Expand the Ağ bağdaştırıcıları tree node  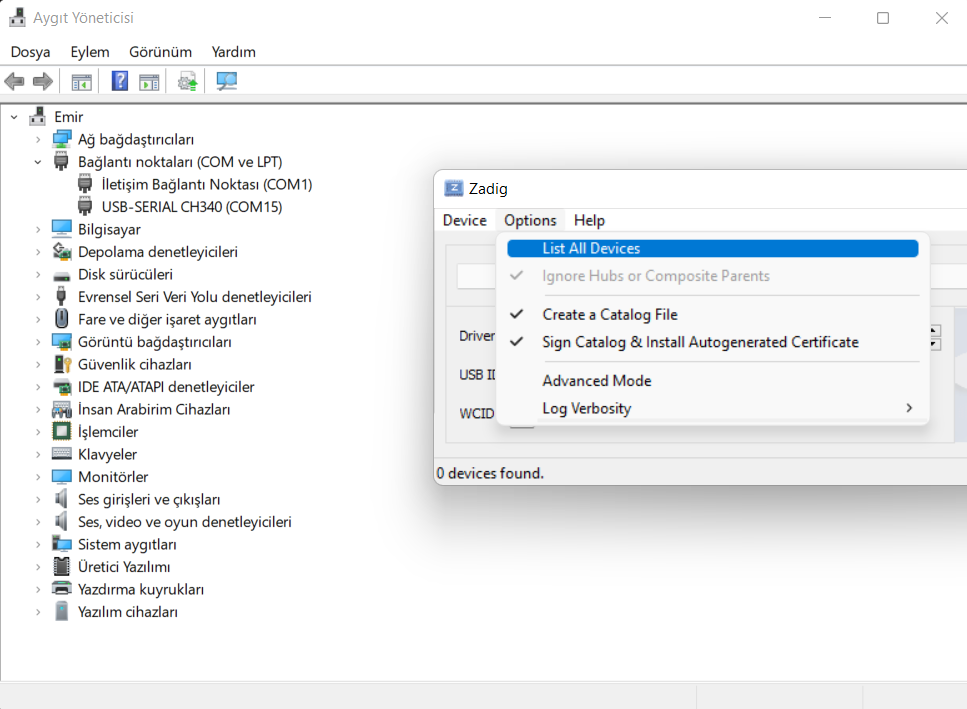tap(38, 140)
